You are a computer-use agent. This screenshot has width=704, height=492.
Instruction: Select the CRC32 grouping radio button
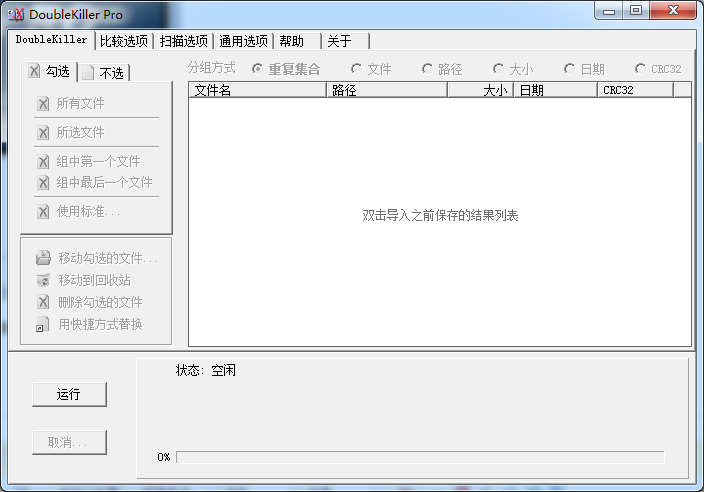tap(640, 69)
